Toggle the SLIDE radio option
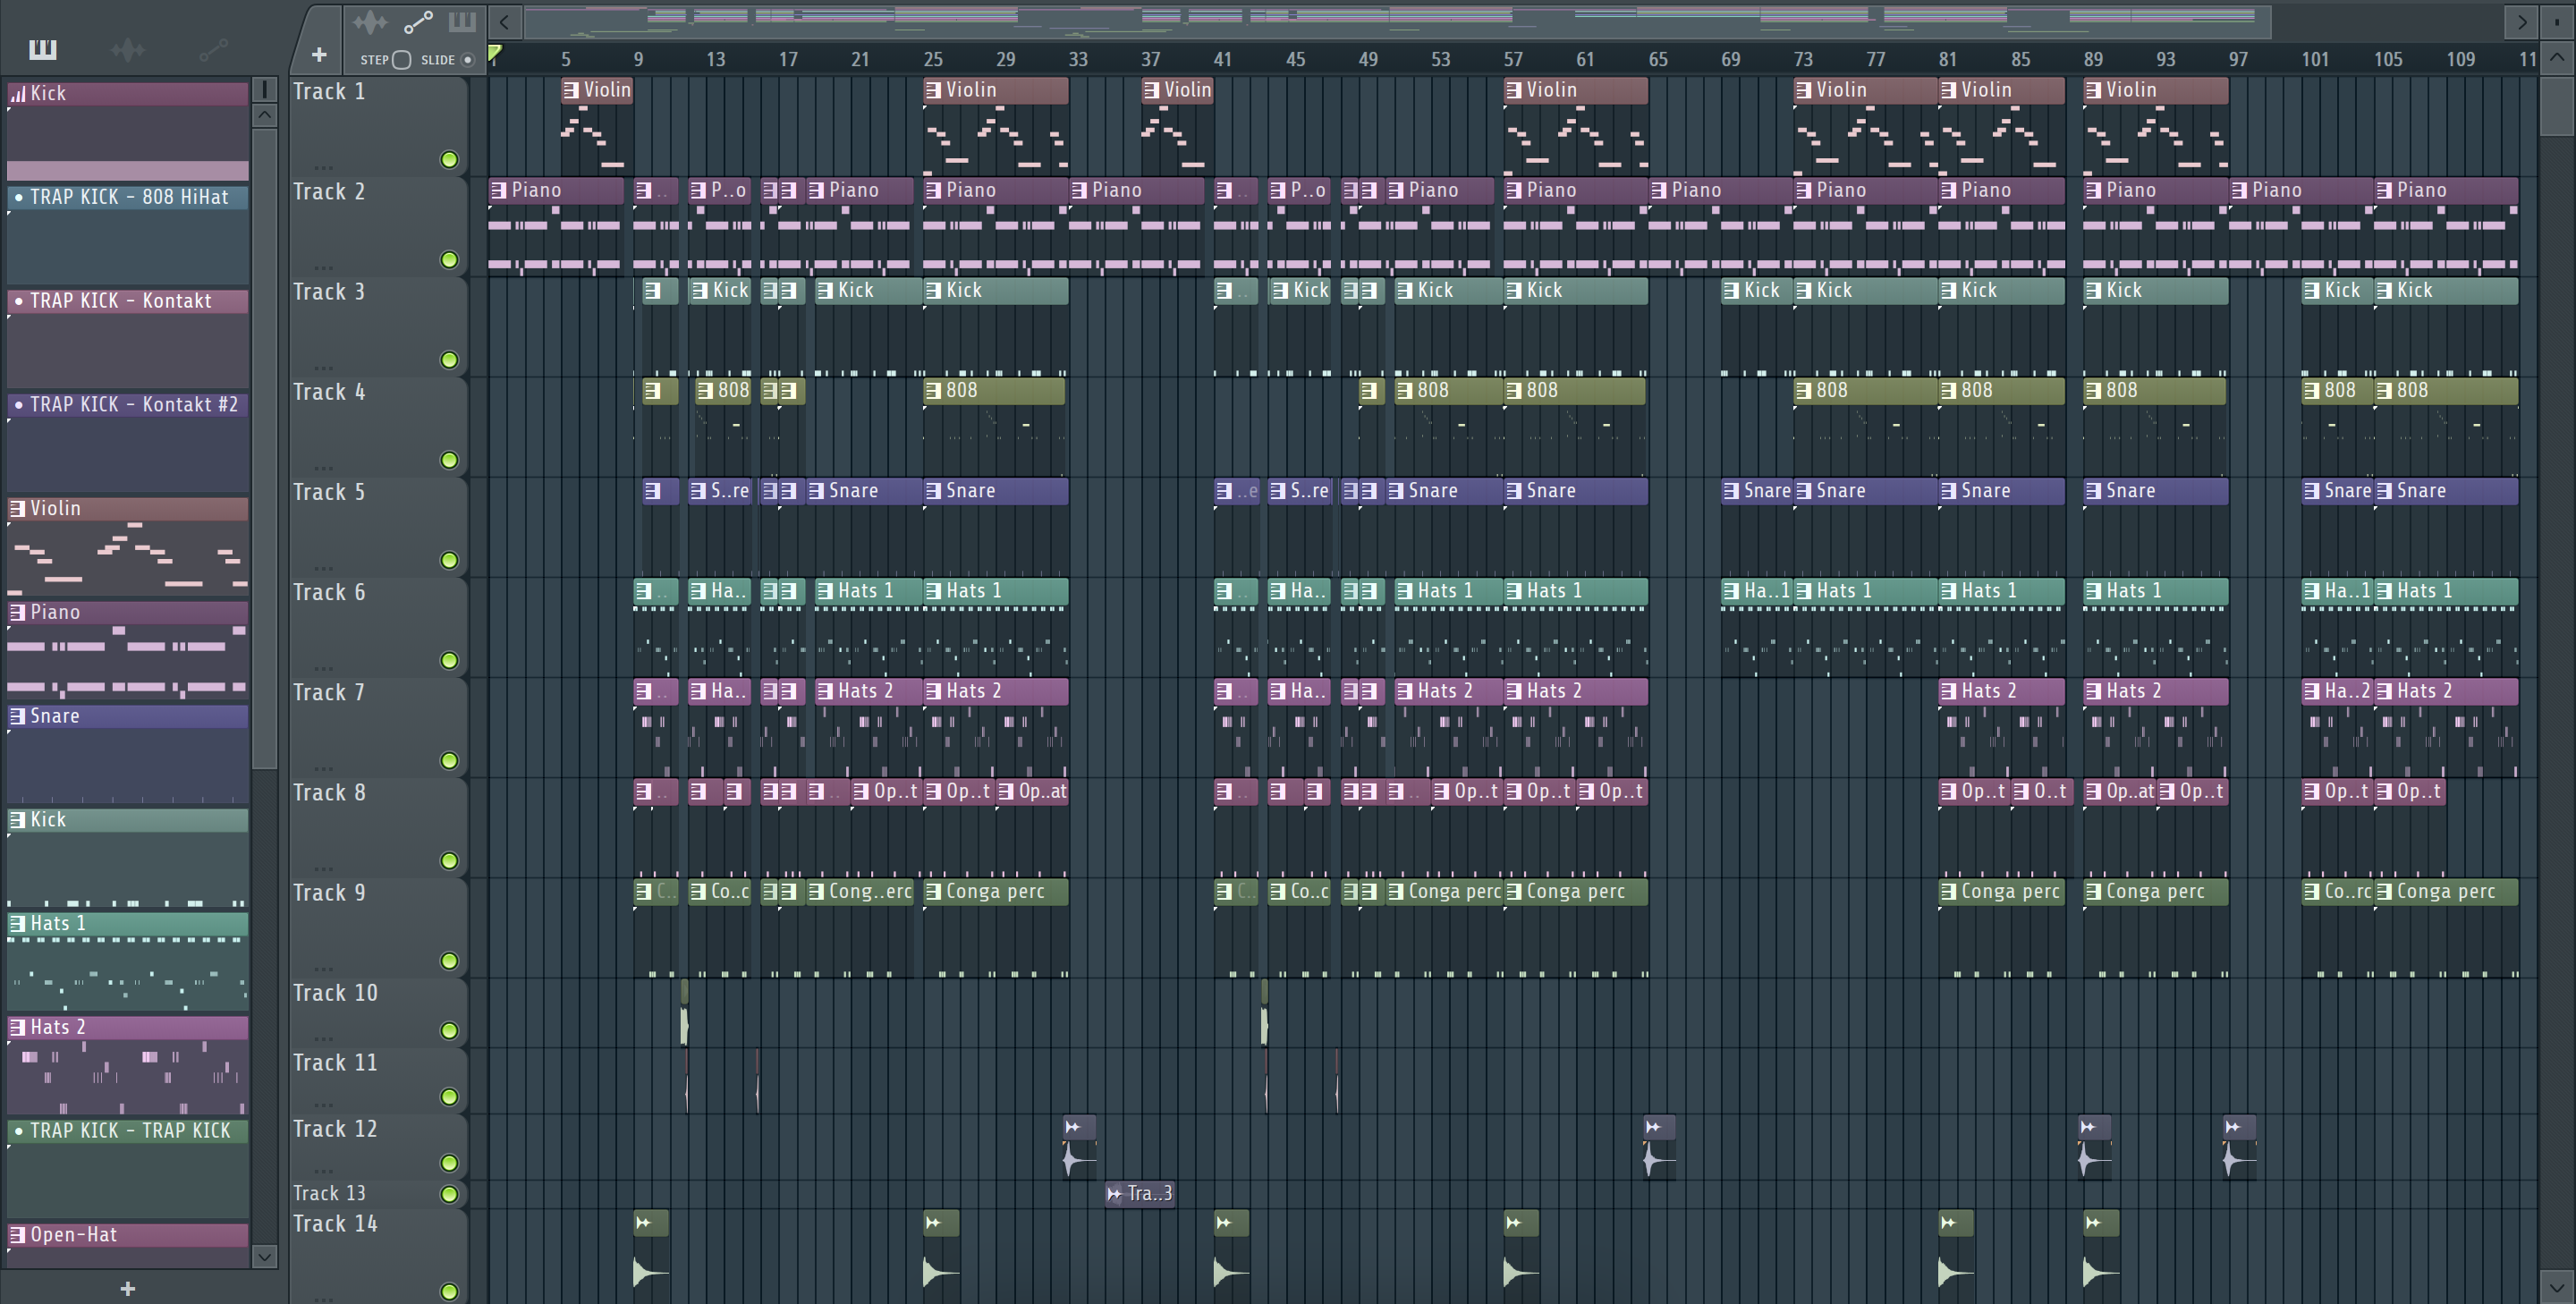This screenshot has height=1304, width=2576. coord(467,60)
